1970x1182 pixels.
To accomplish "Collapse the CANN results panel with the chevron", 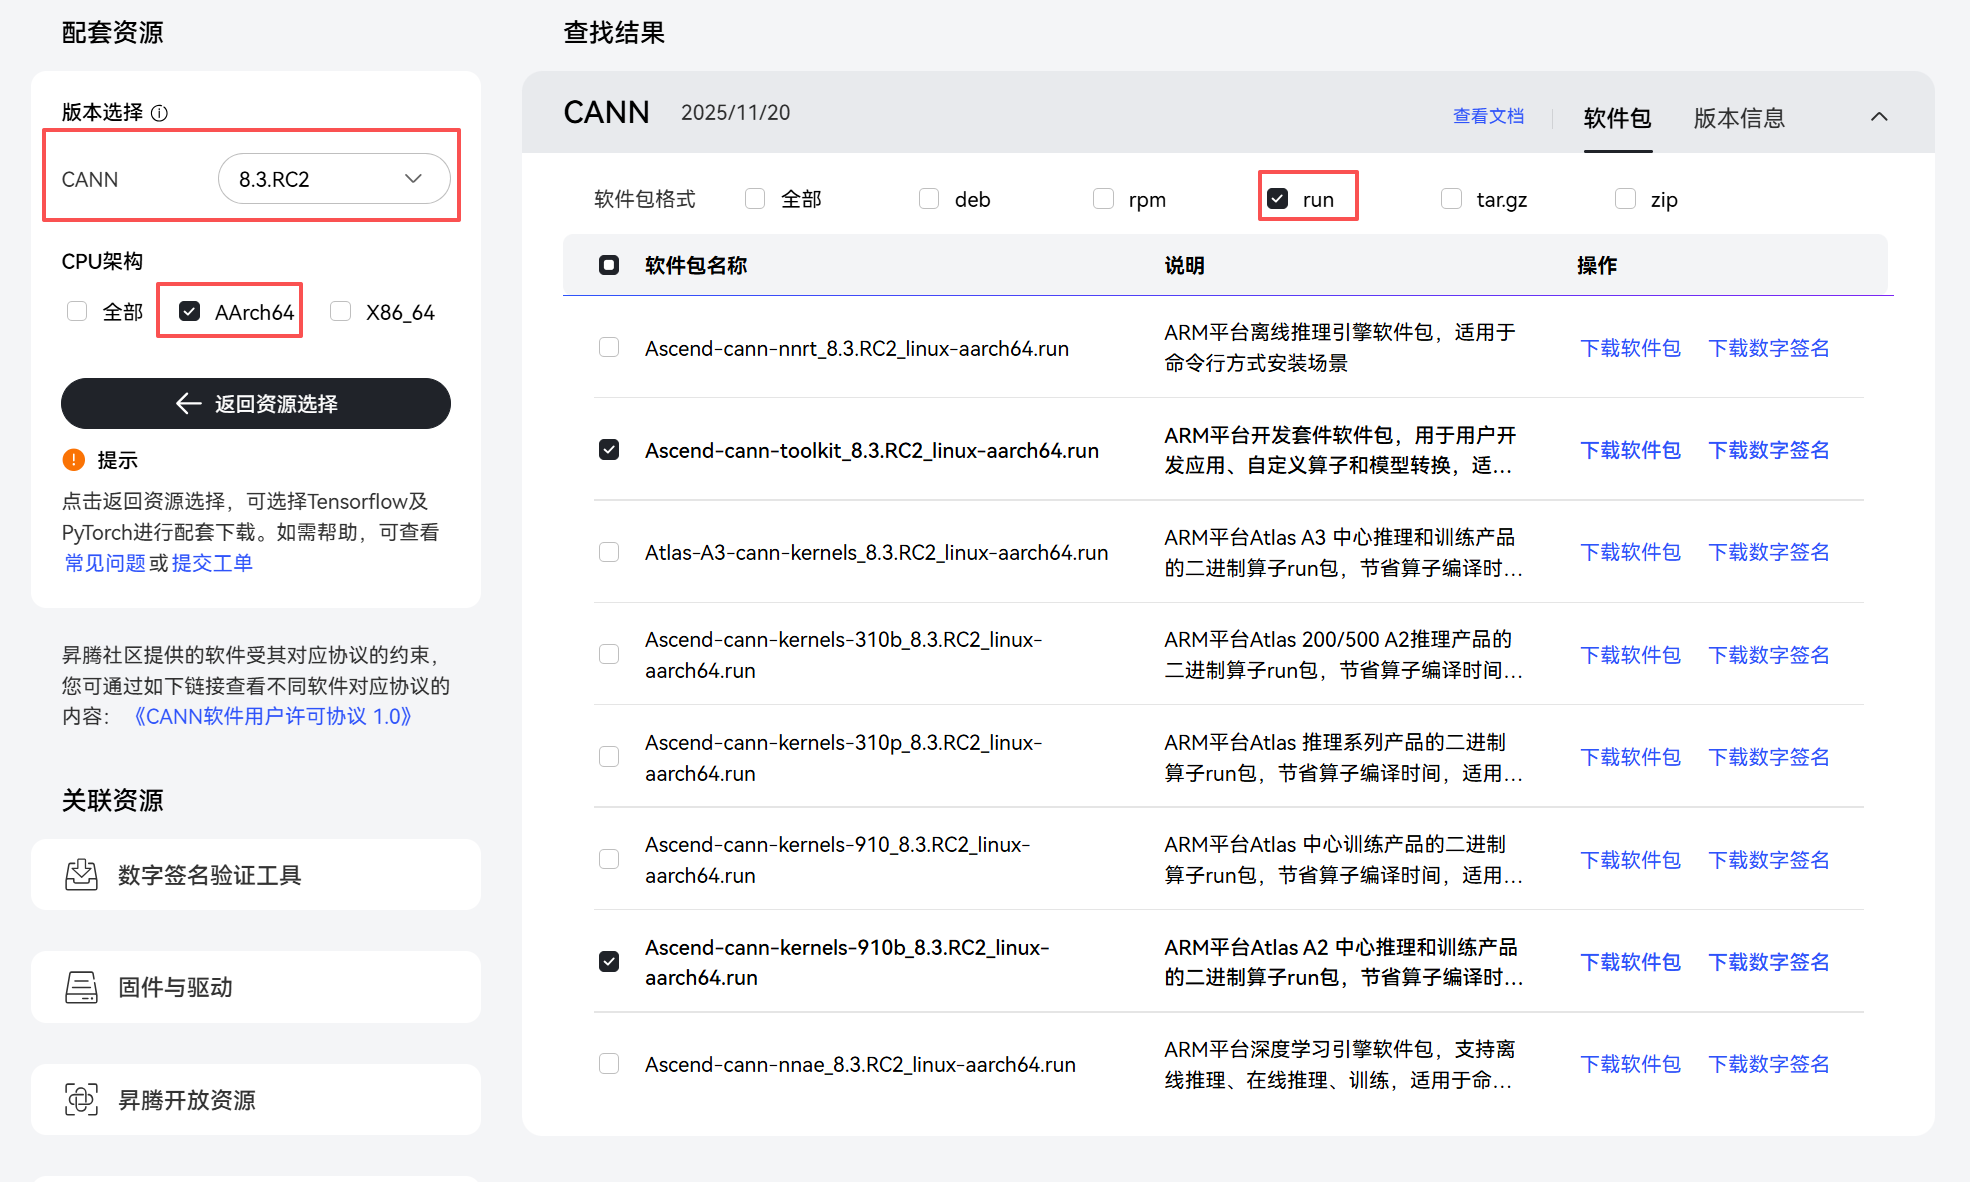I will click(1879, 115).
